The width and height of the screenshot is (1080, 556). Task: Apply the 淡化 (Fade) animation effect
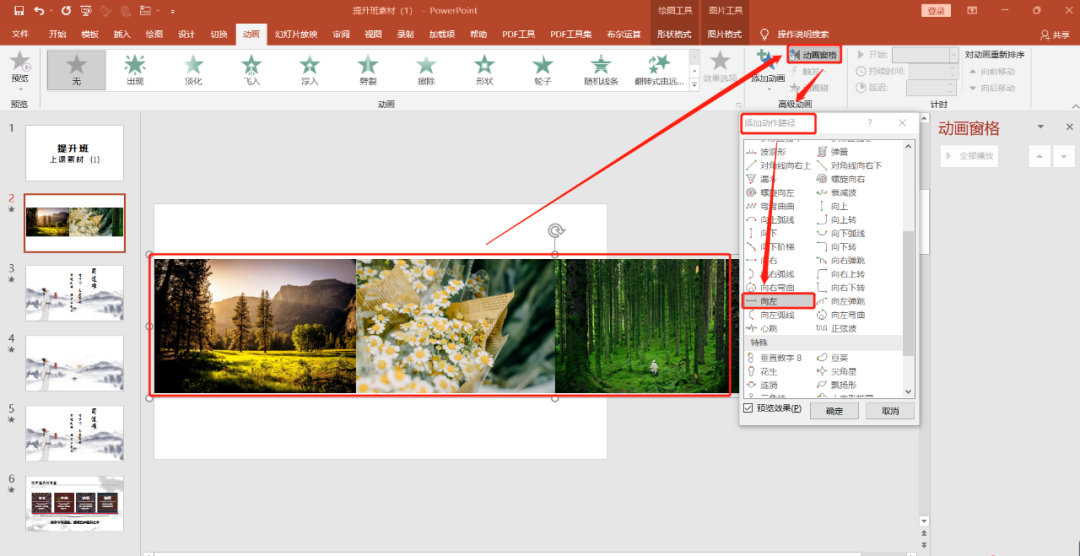(x=194, y=70)
